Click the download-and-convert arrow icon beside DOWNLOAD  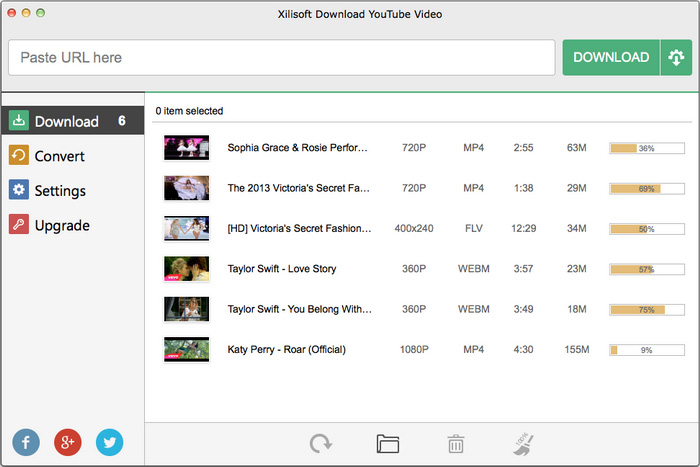pos(675,58)
